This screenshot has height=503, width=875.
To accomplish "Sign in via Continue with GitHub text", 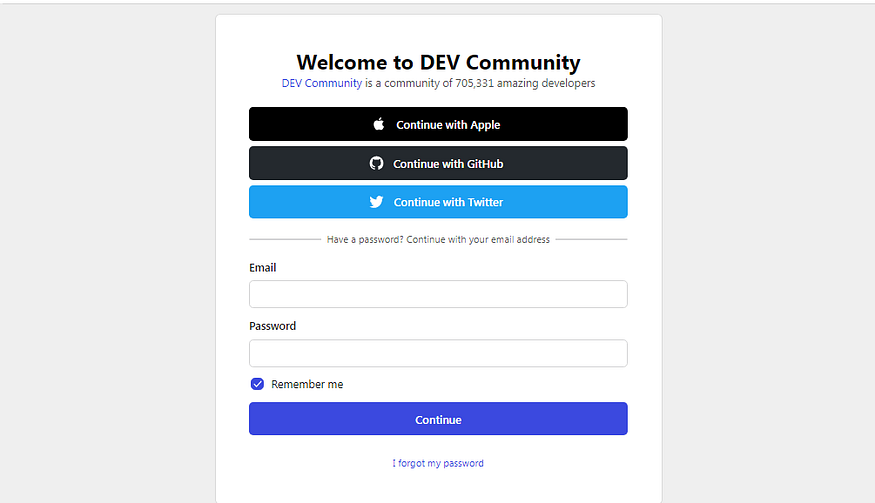I will [448, 164].
